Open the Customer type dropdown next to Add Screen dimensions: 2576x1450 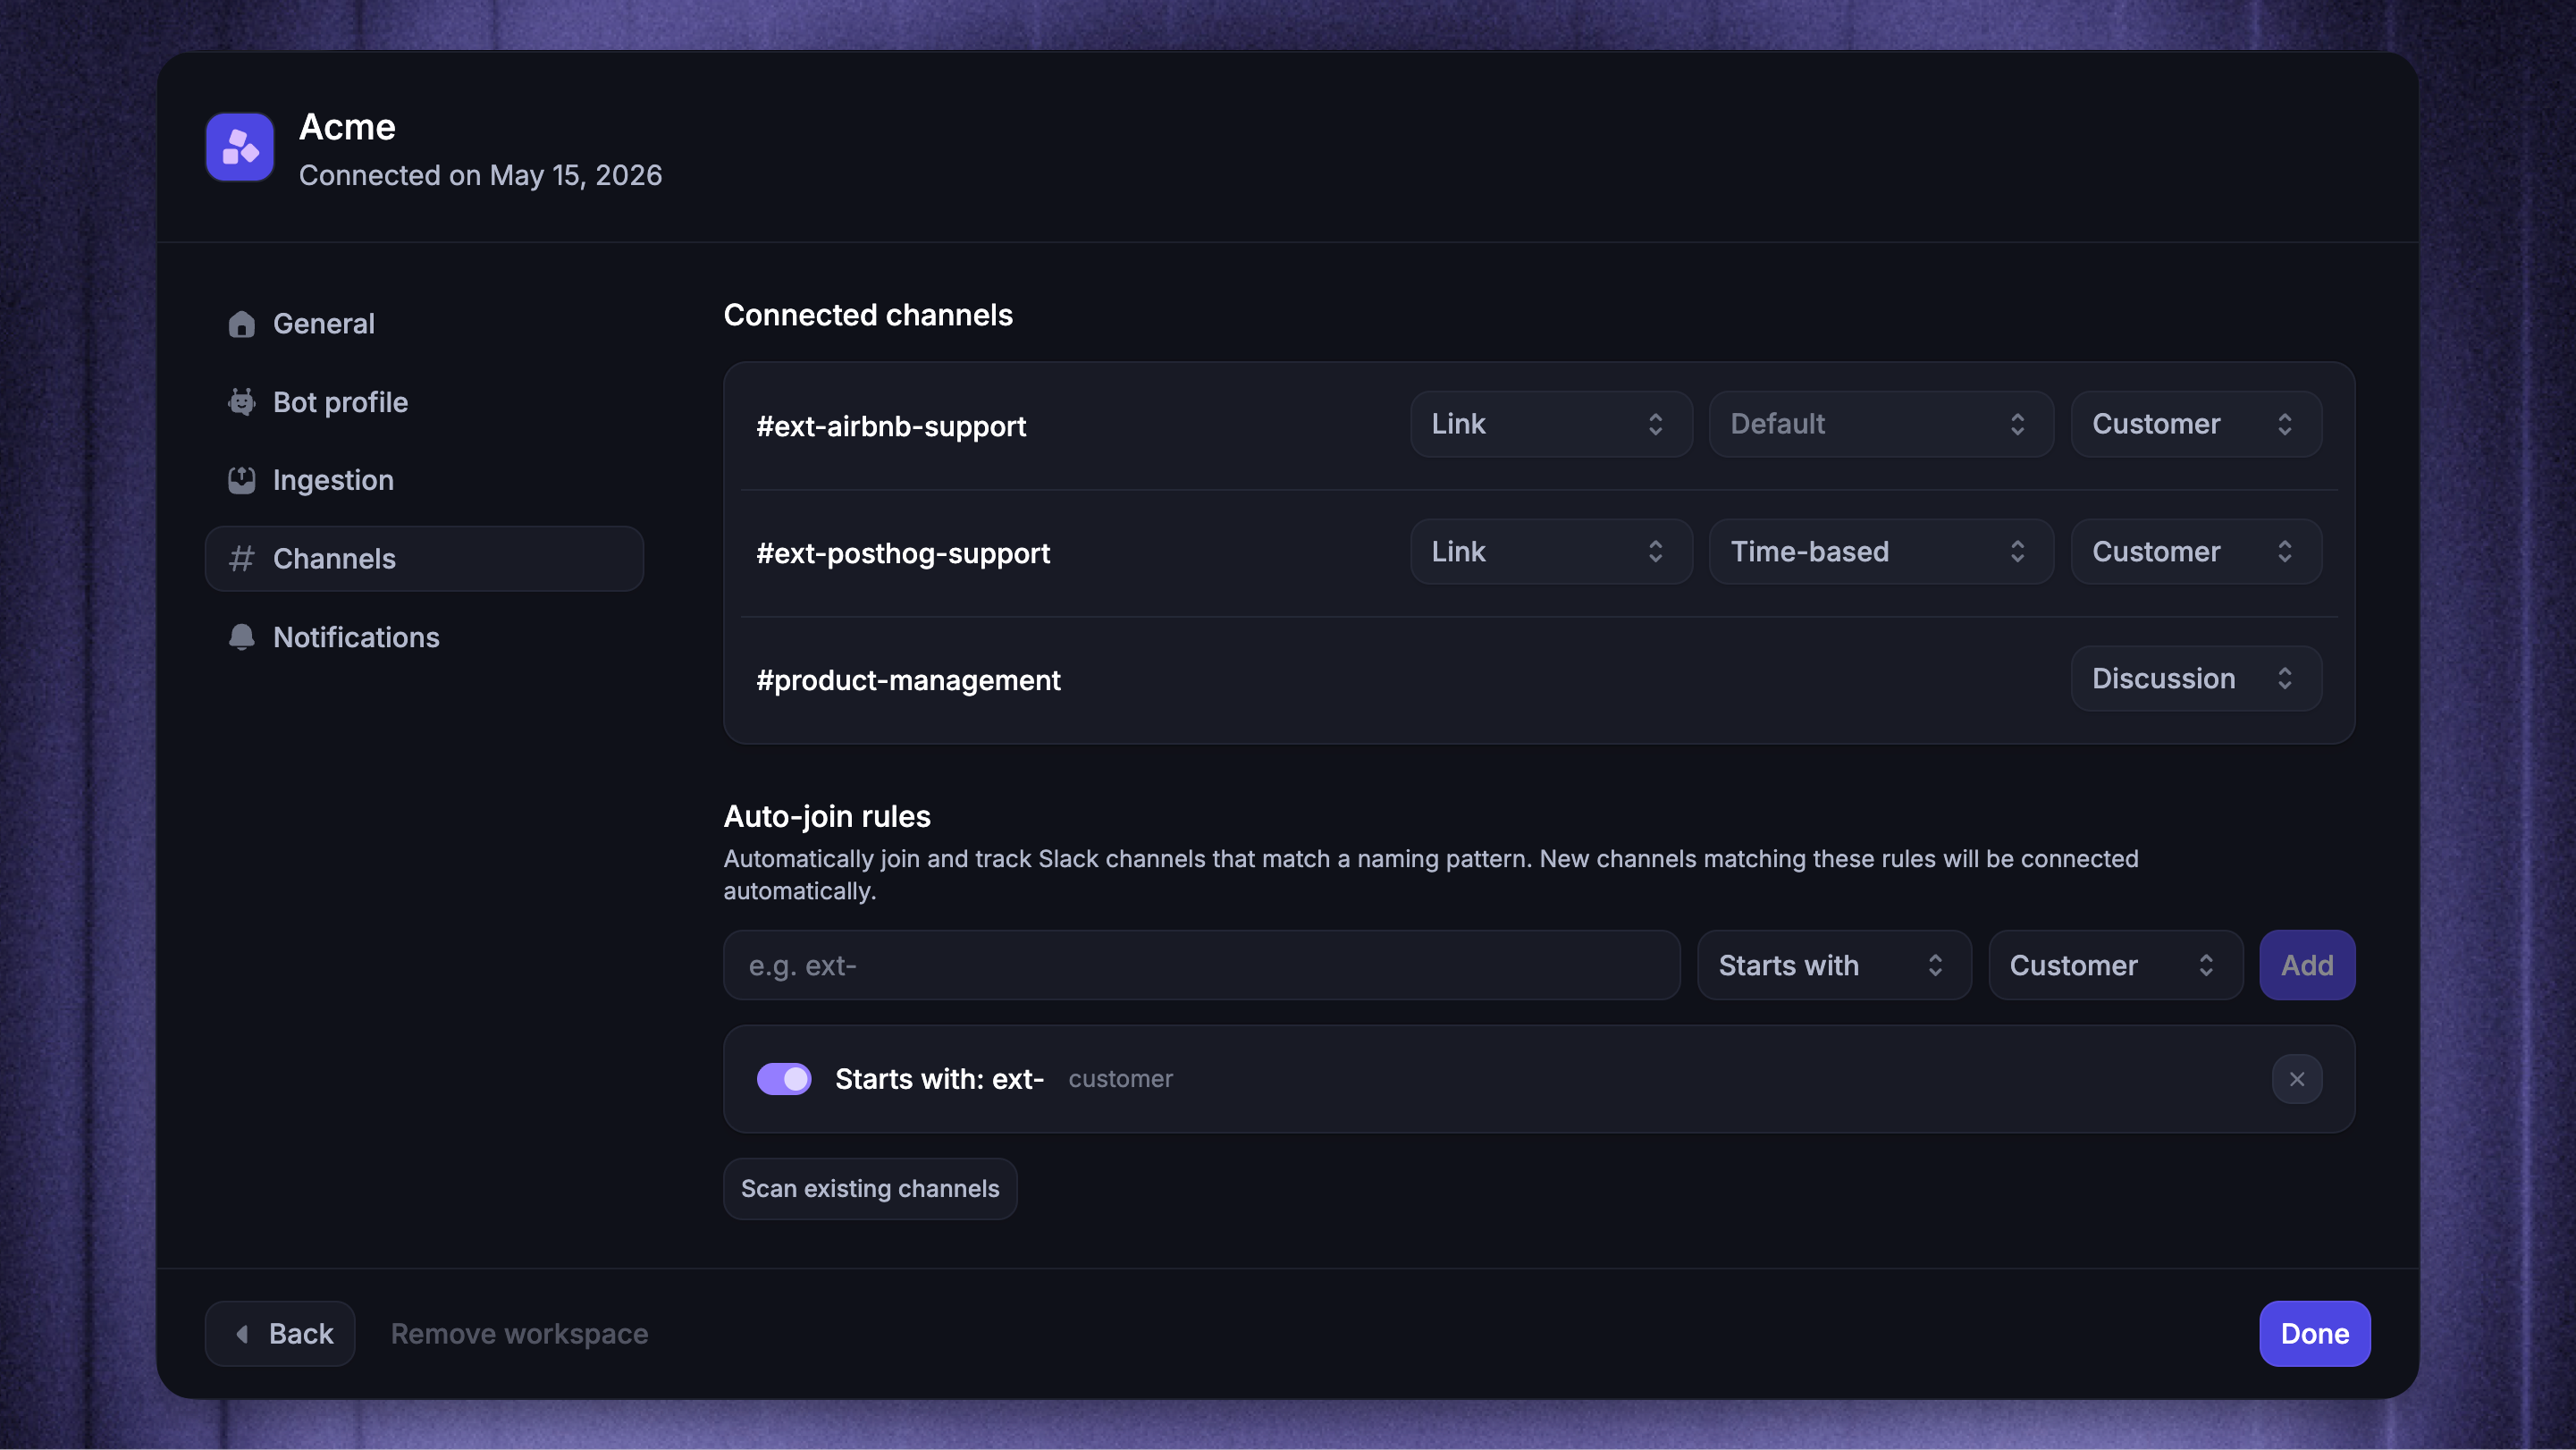(2115, 965)
